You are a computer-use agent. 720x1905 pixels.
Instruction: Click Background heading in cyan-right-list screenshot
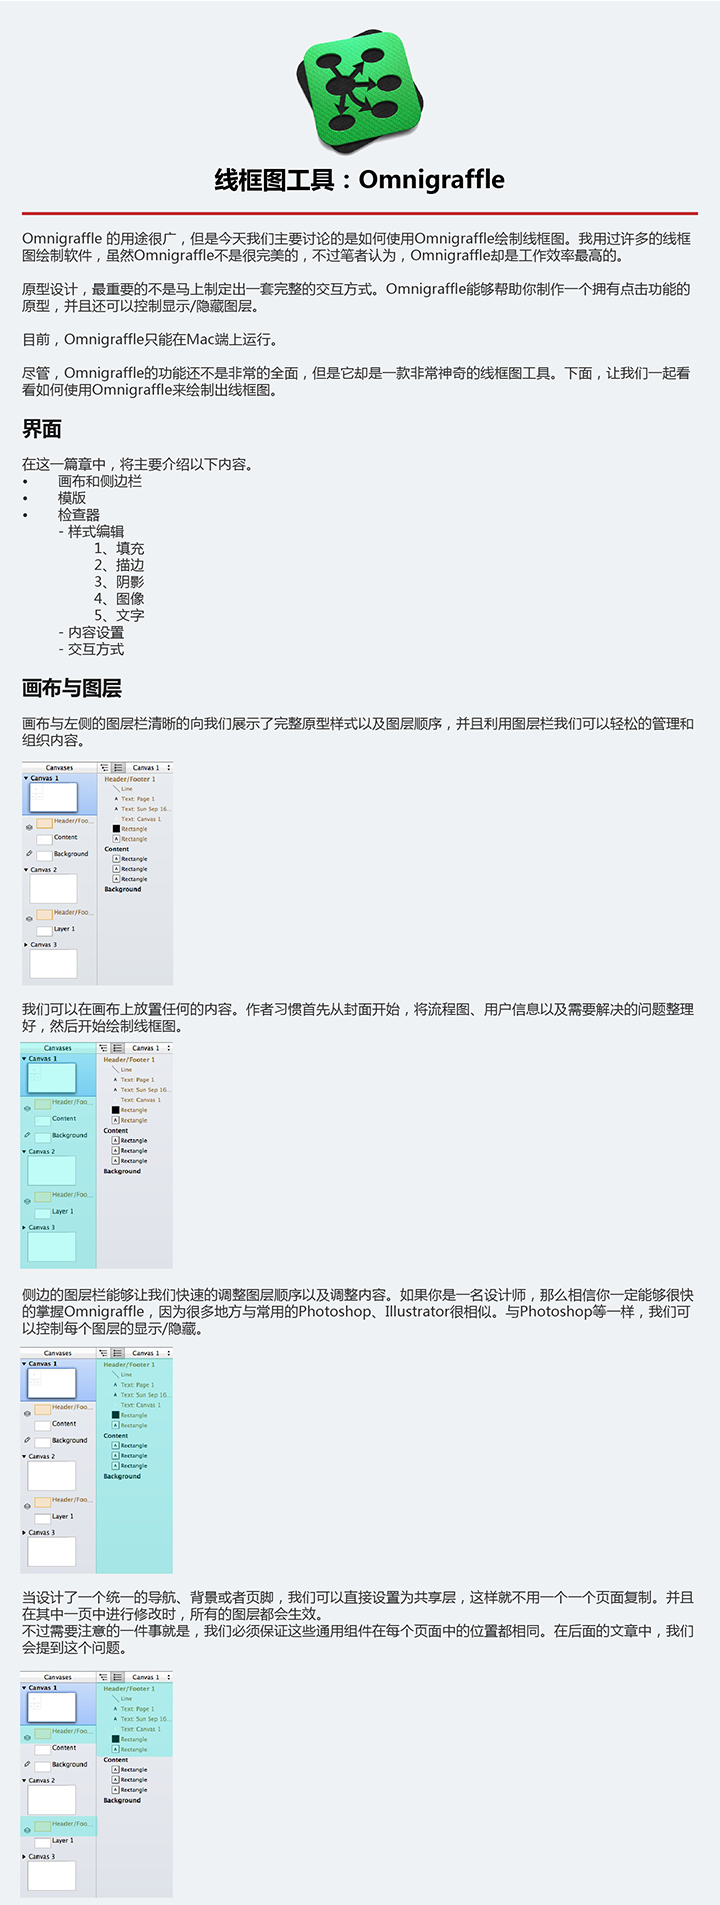coord(122,1476)
